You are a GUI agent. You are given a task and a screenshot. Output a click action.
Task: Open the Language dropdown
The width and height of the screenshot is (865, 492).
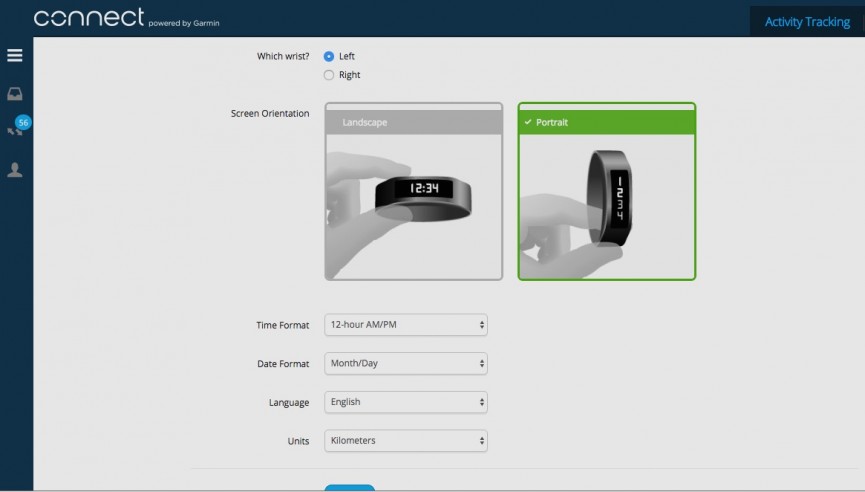[x=406, y=402]
